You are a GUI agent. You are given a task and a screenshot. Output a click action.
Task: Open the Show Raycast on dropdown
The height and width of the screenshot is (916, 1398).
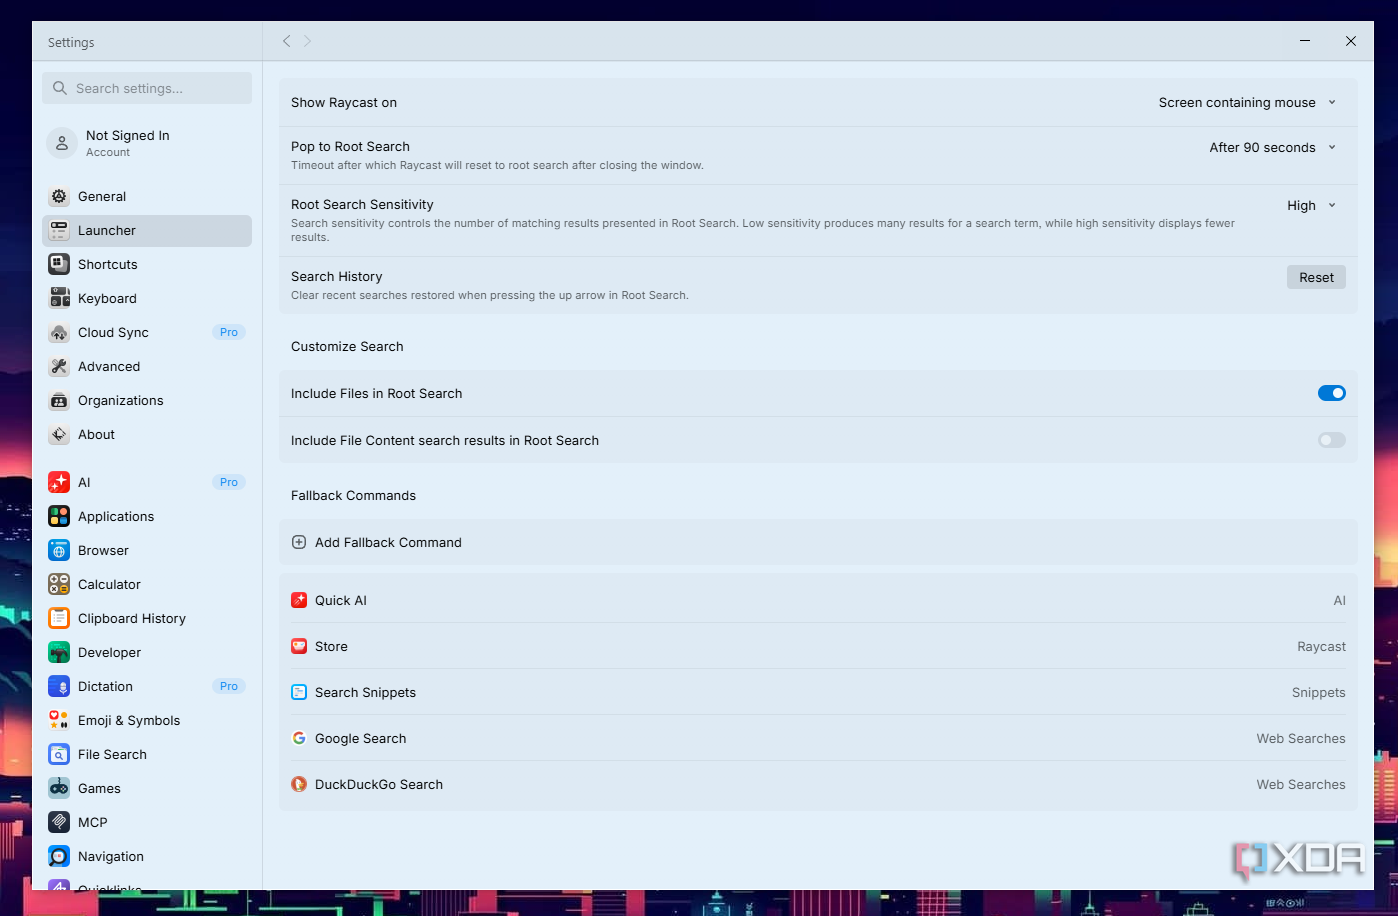tap(1247, 103)
